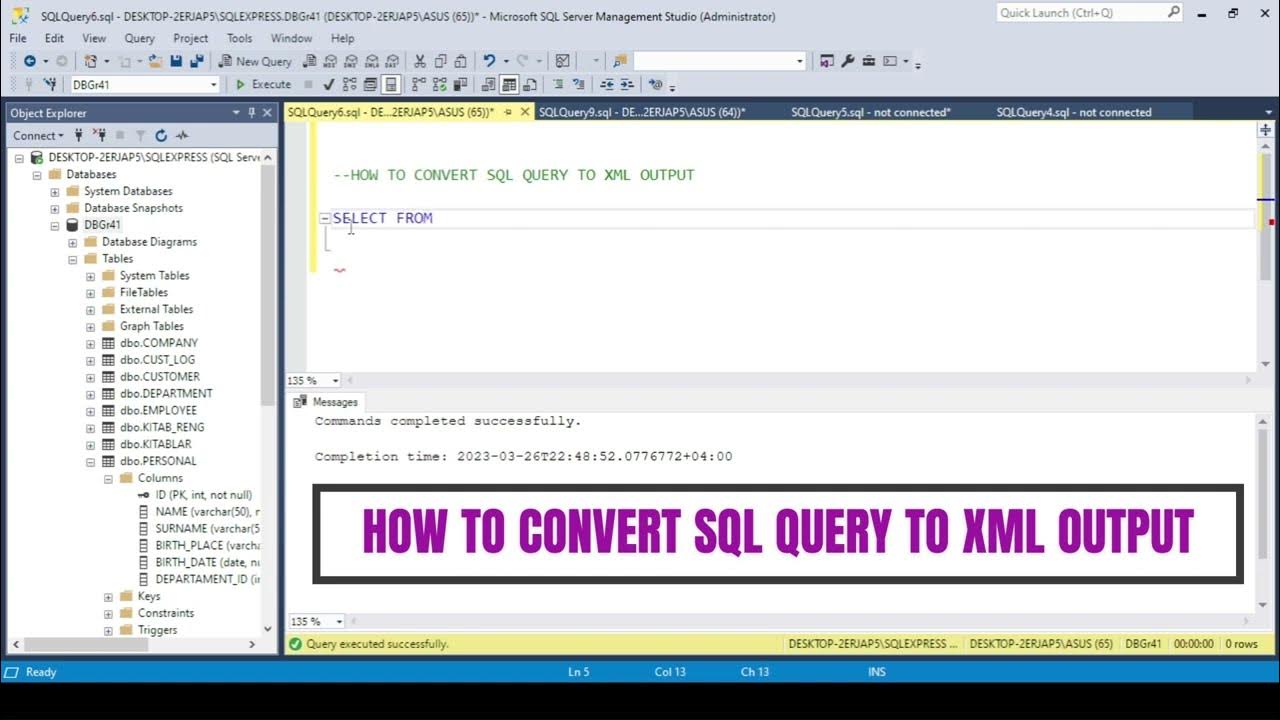Click Refresh icon in Object Explorer
The width and height of the screenshot is (1280, 720).
tap(161, 135)
